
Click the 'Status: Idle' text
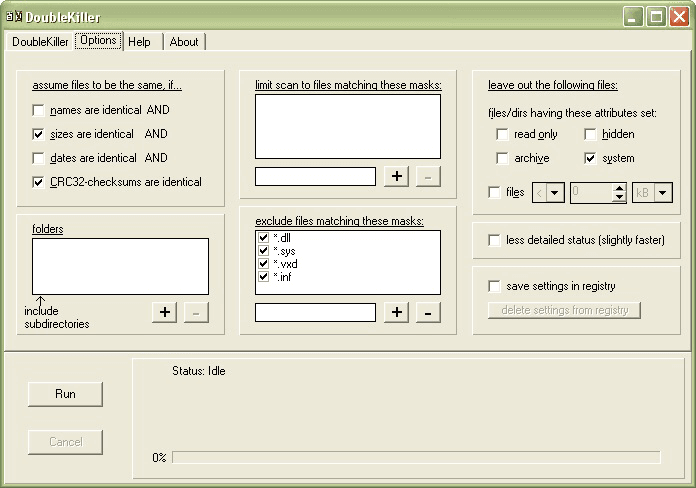198,371
